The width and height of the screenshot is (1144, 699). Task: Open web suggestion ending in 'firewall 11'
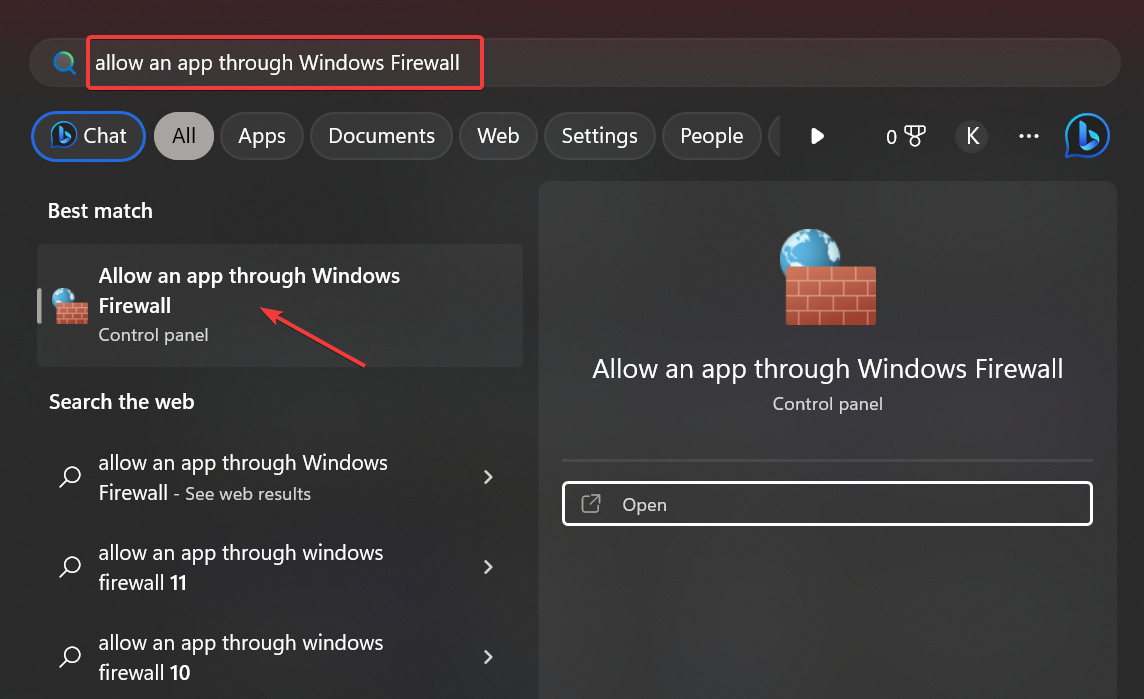point(280,568)
